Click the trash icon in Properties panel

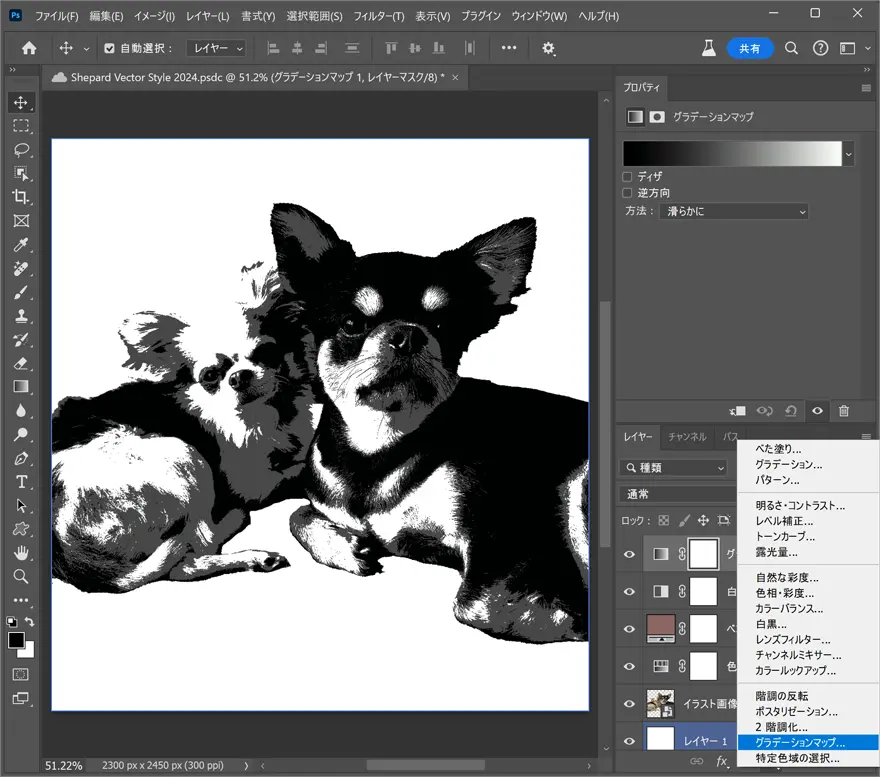(844, 411)
